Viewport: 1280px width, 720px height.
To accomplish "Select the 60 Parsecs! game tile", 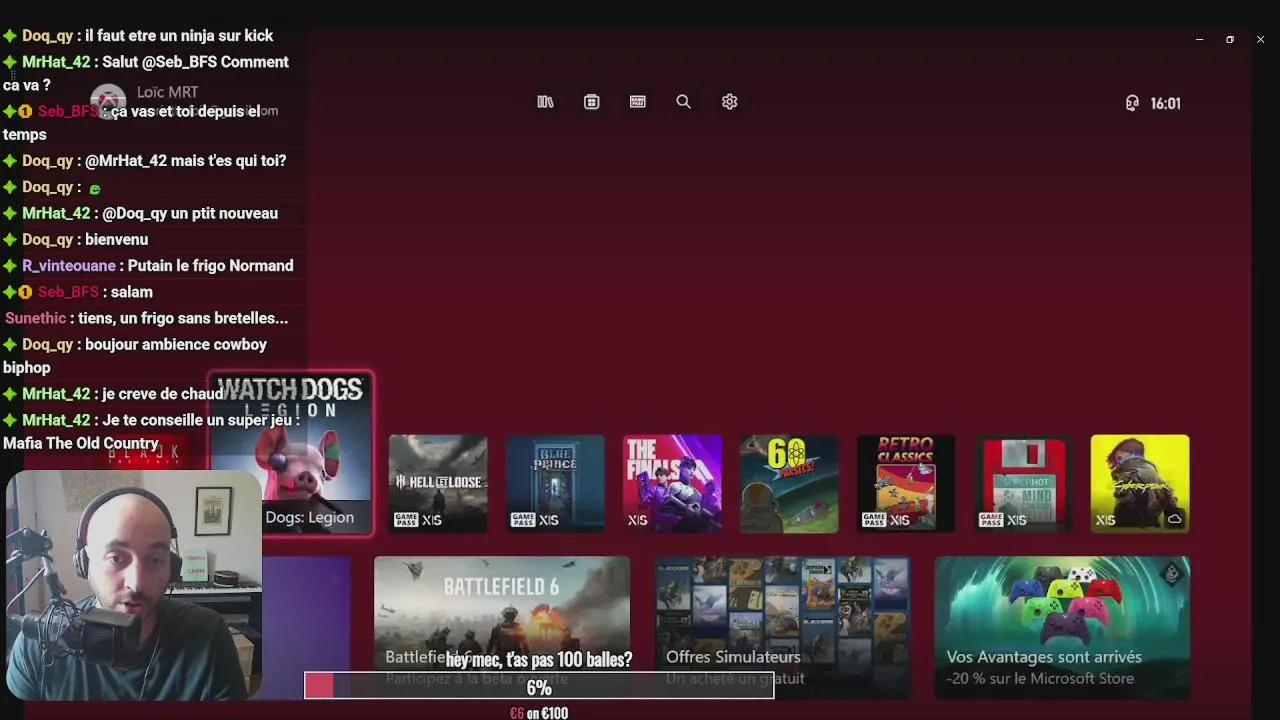I will [x=789, y=483].
